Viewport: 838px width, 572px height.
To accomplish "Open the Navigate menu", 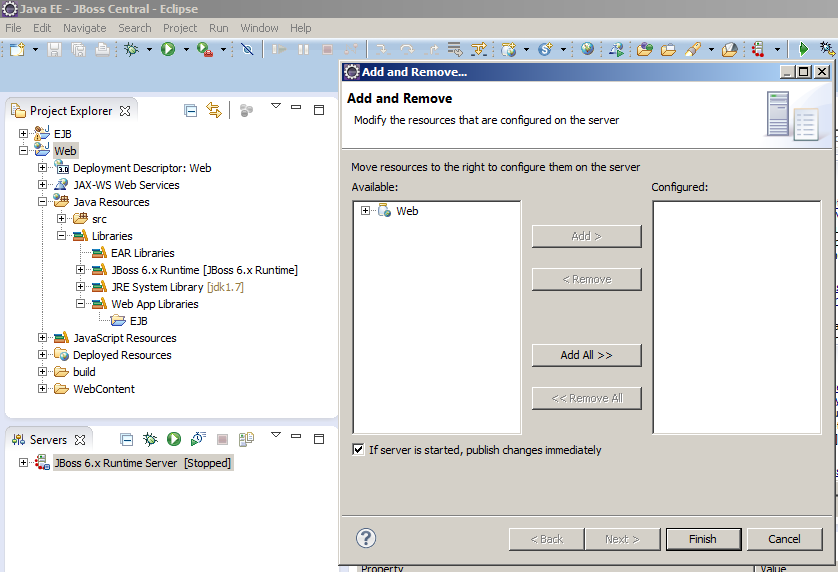I will click(84, 28).
